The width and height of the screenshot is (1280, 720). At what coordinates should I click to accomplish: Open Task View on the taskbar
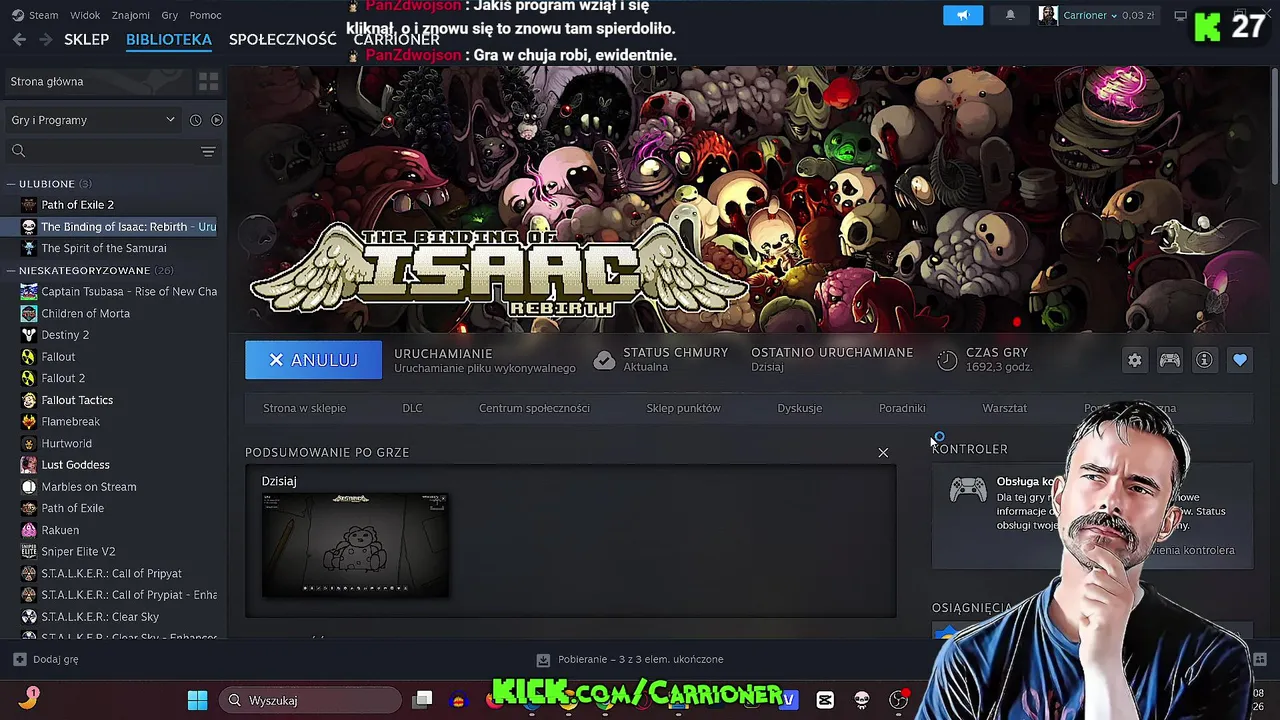423,700
